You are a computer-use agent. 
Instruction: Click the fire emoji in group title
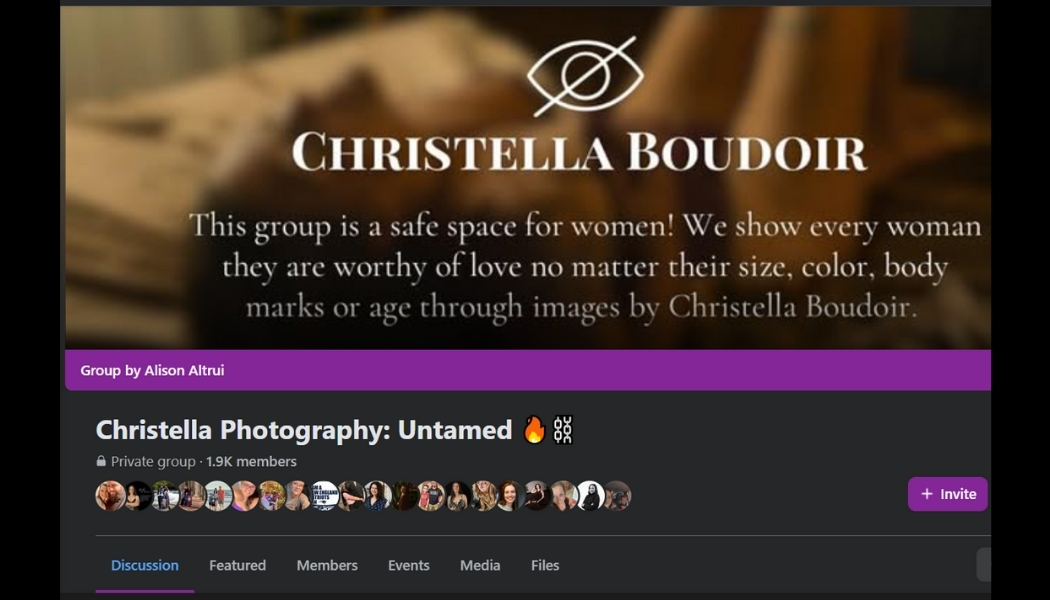[534, 430]
